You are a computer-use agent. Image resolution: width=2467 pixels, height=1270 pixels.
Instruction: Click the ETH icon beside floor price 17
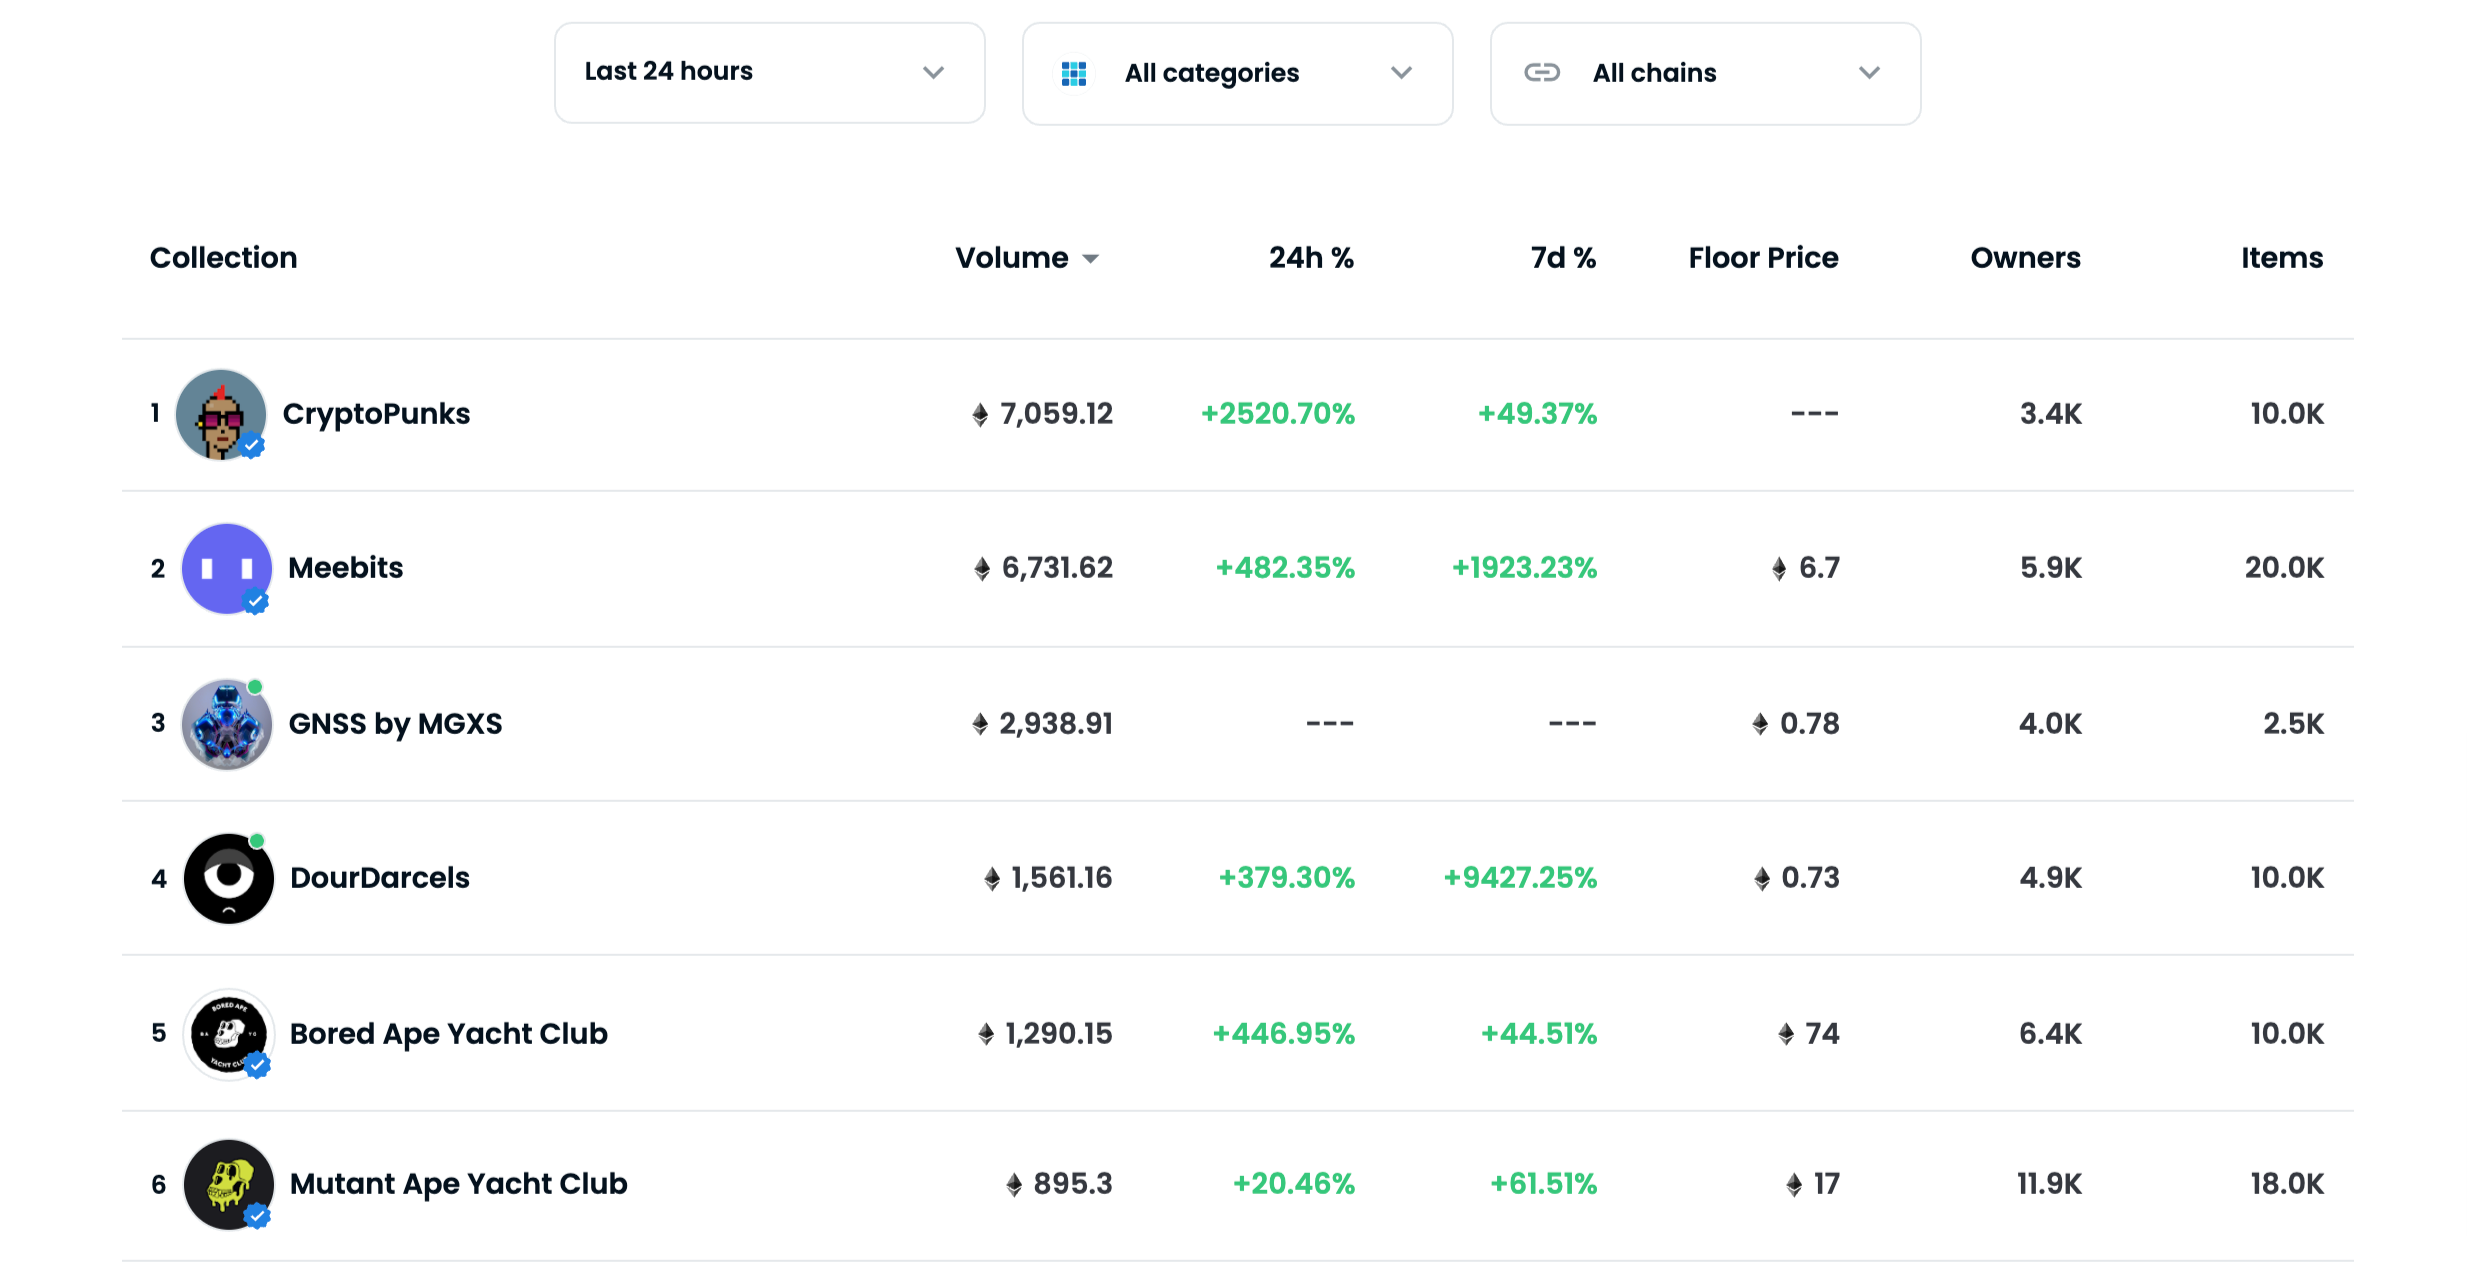(1794, 1184)
